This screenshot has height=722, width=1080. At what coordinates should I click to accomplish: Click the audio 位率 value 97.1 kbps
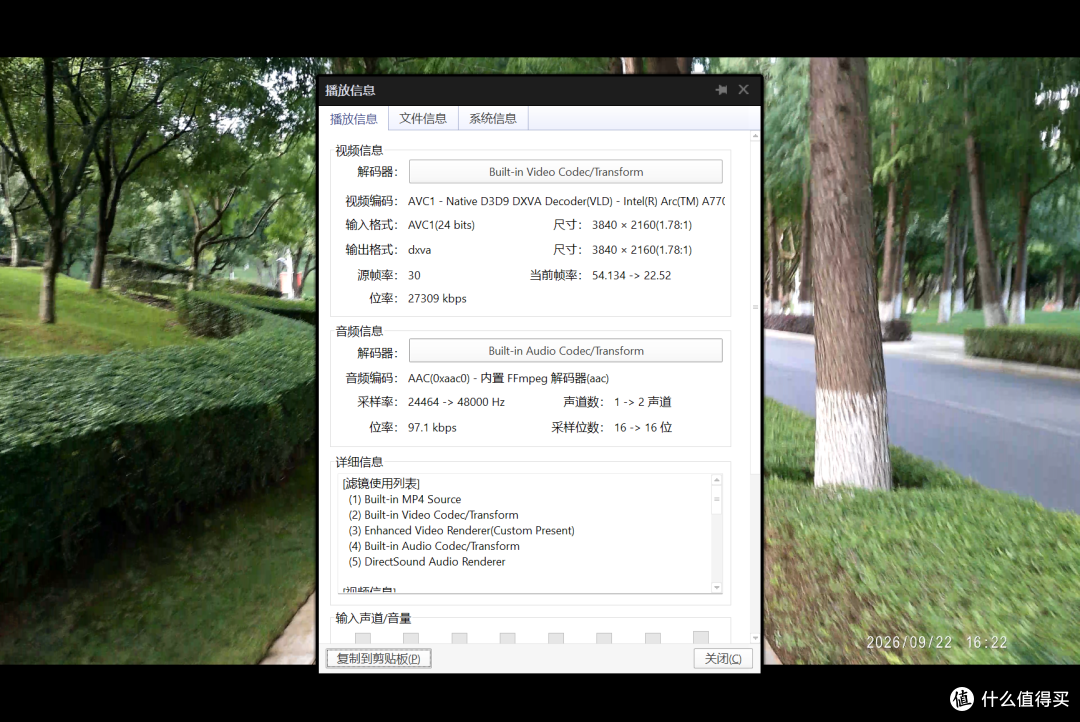pyautogui.click(x=432, y=428)
